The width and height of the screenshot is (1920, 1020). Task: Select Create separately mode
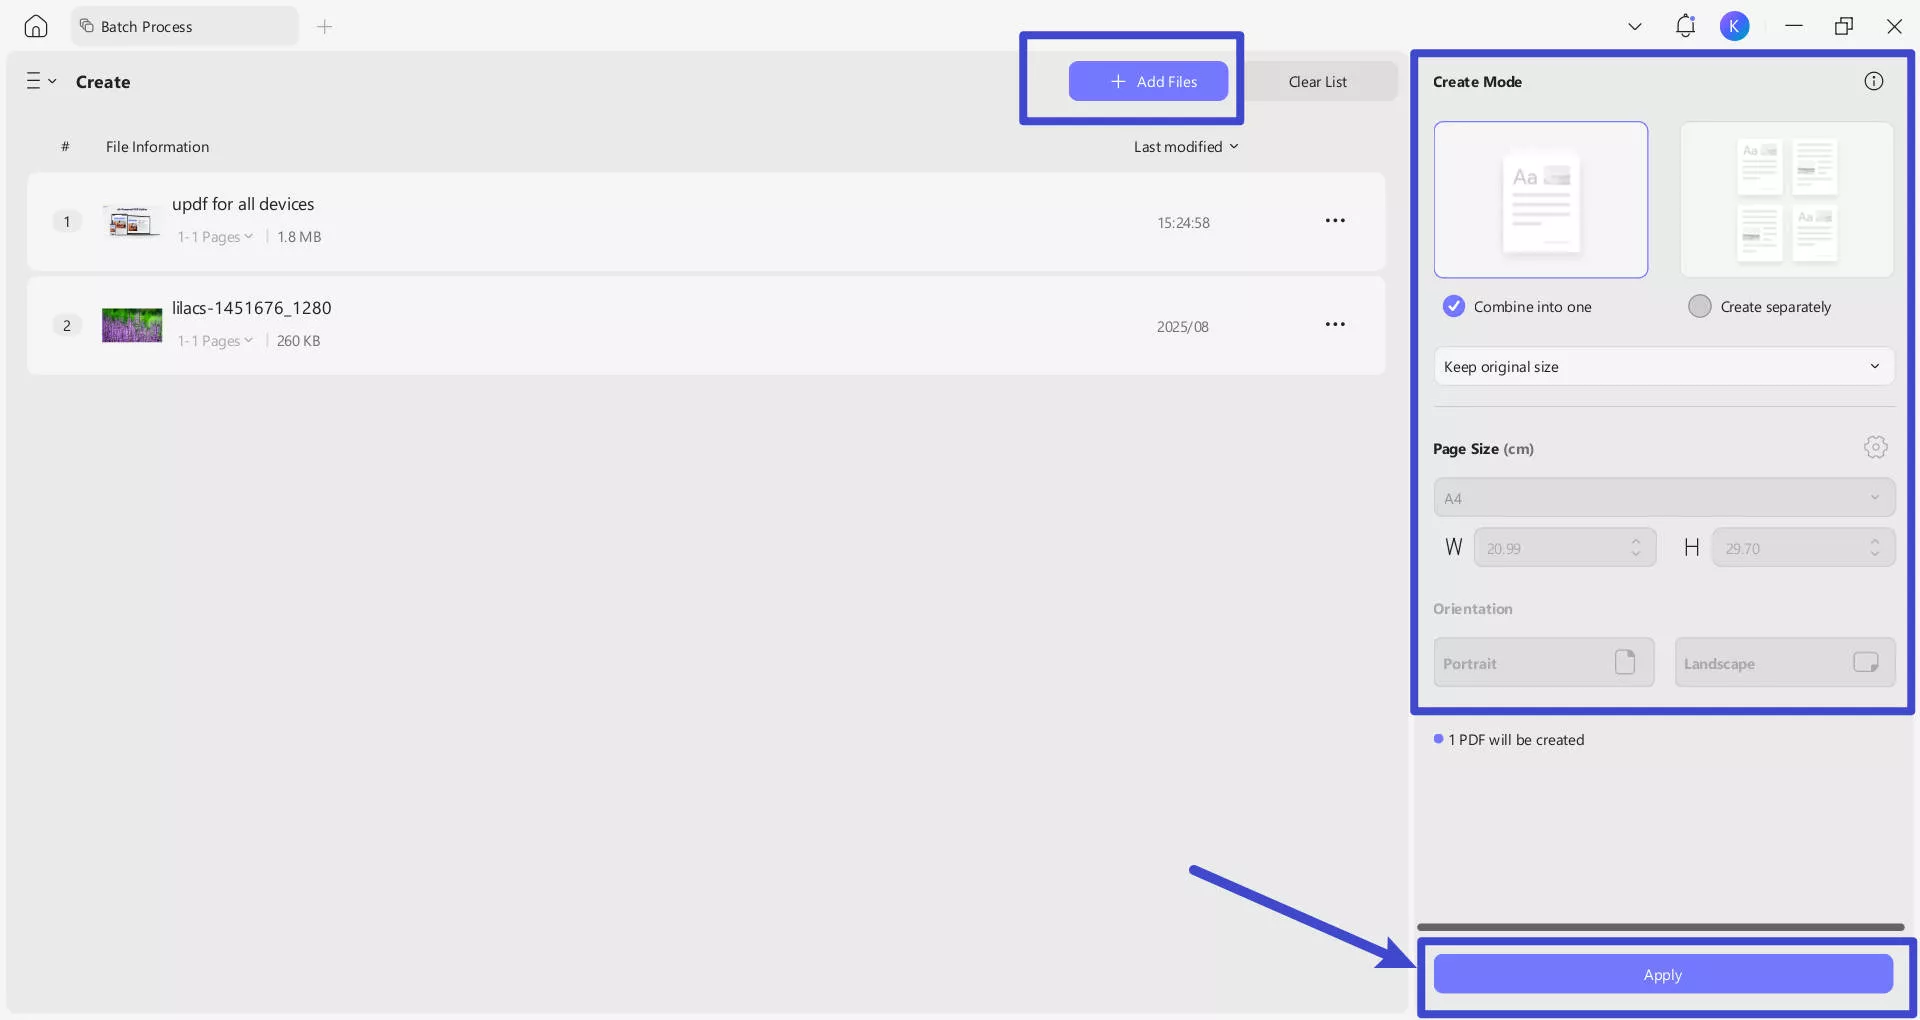(x=1700, y=306)
